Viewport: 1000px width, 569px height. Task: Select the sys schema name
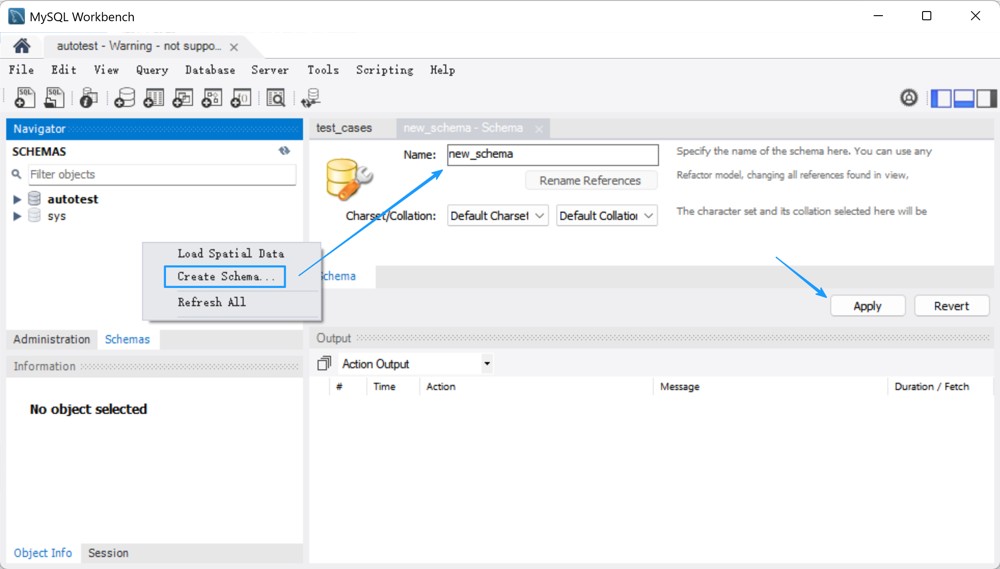pyautogui.click(x=57, y=216)
